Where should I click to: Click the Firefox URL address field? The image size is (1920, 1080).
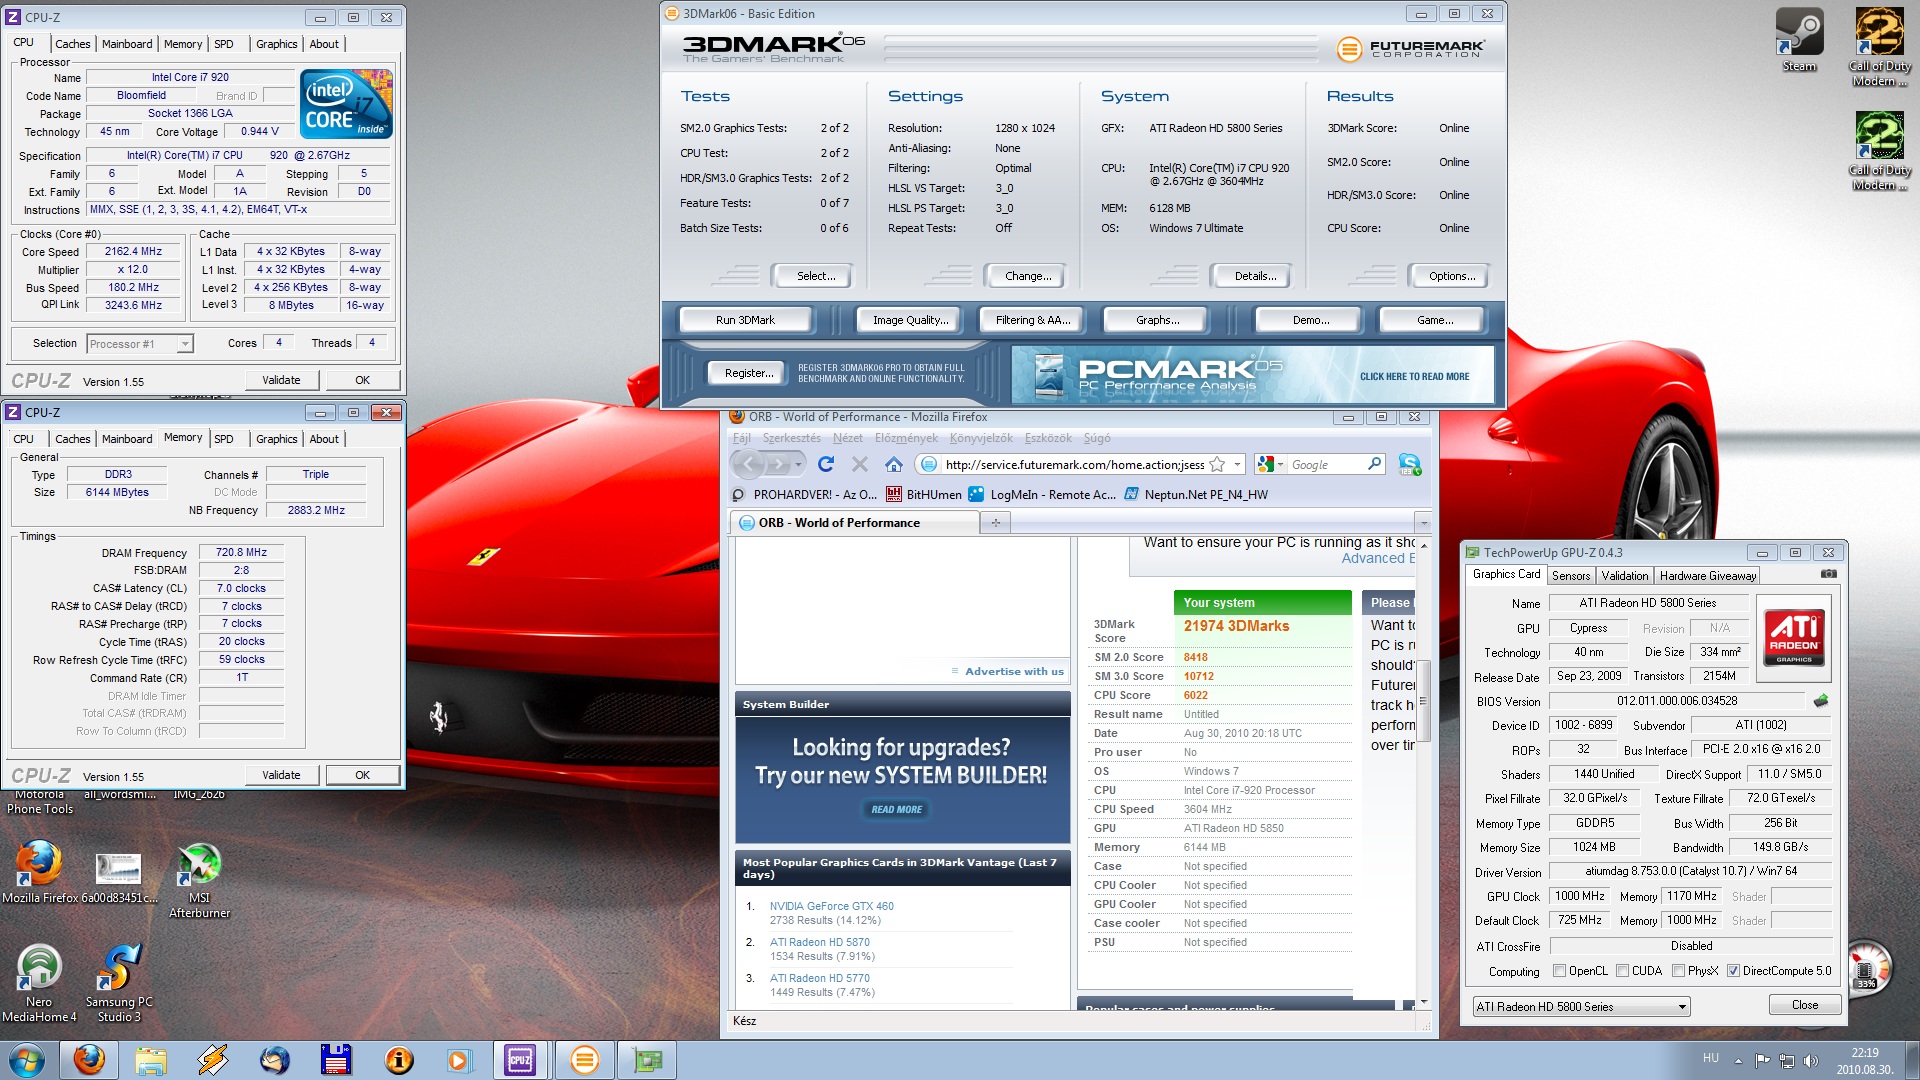(x=1074, y=464)
